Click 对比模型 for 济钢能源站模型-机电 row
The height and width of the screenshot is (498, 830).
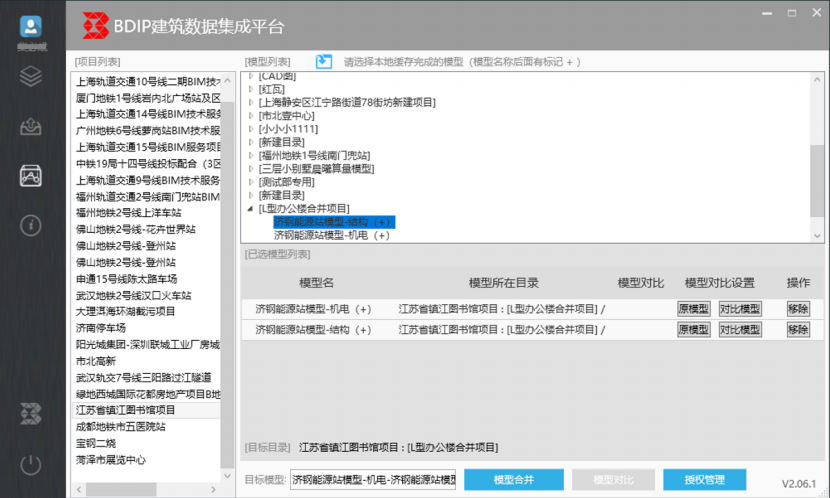tap(740, 309)
